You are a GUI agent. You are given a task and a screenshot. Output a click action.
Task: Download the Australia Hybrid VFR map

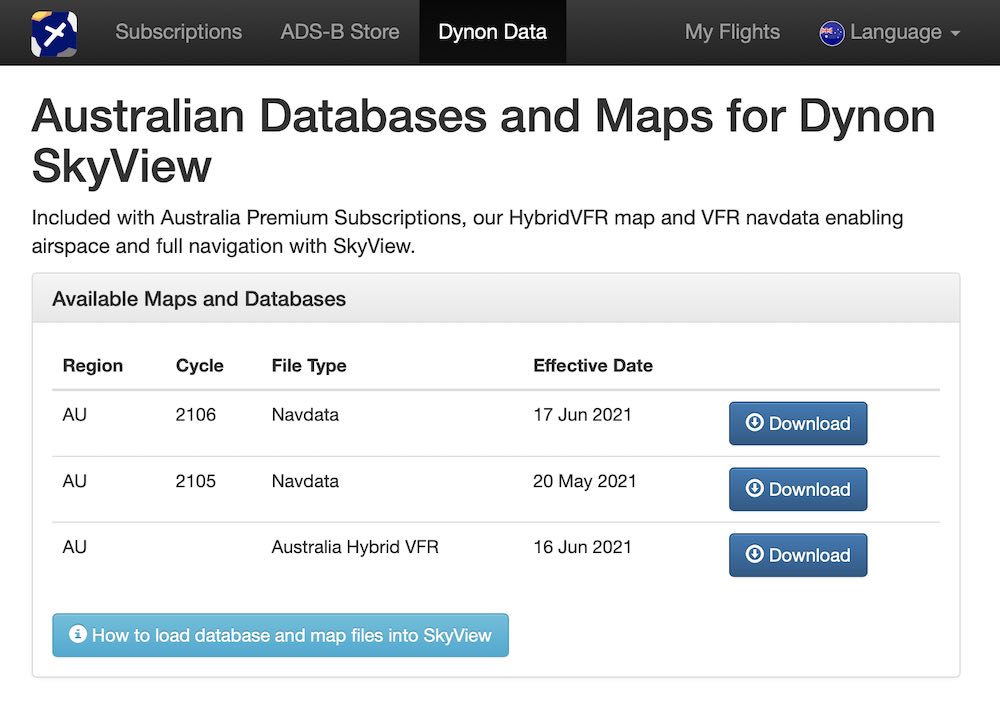tap(798, 555)
